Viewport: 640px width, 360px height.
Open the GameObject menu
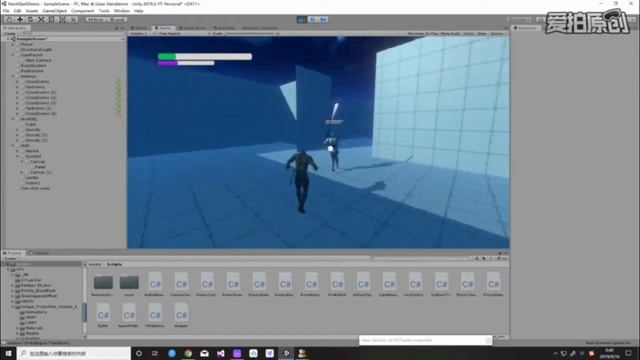pyautogui.click(x=55, y=11)
